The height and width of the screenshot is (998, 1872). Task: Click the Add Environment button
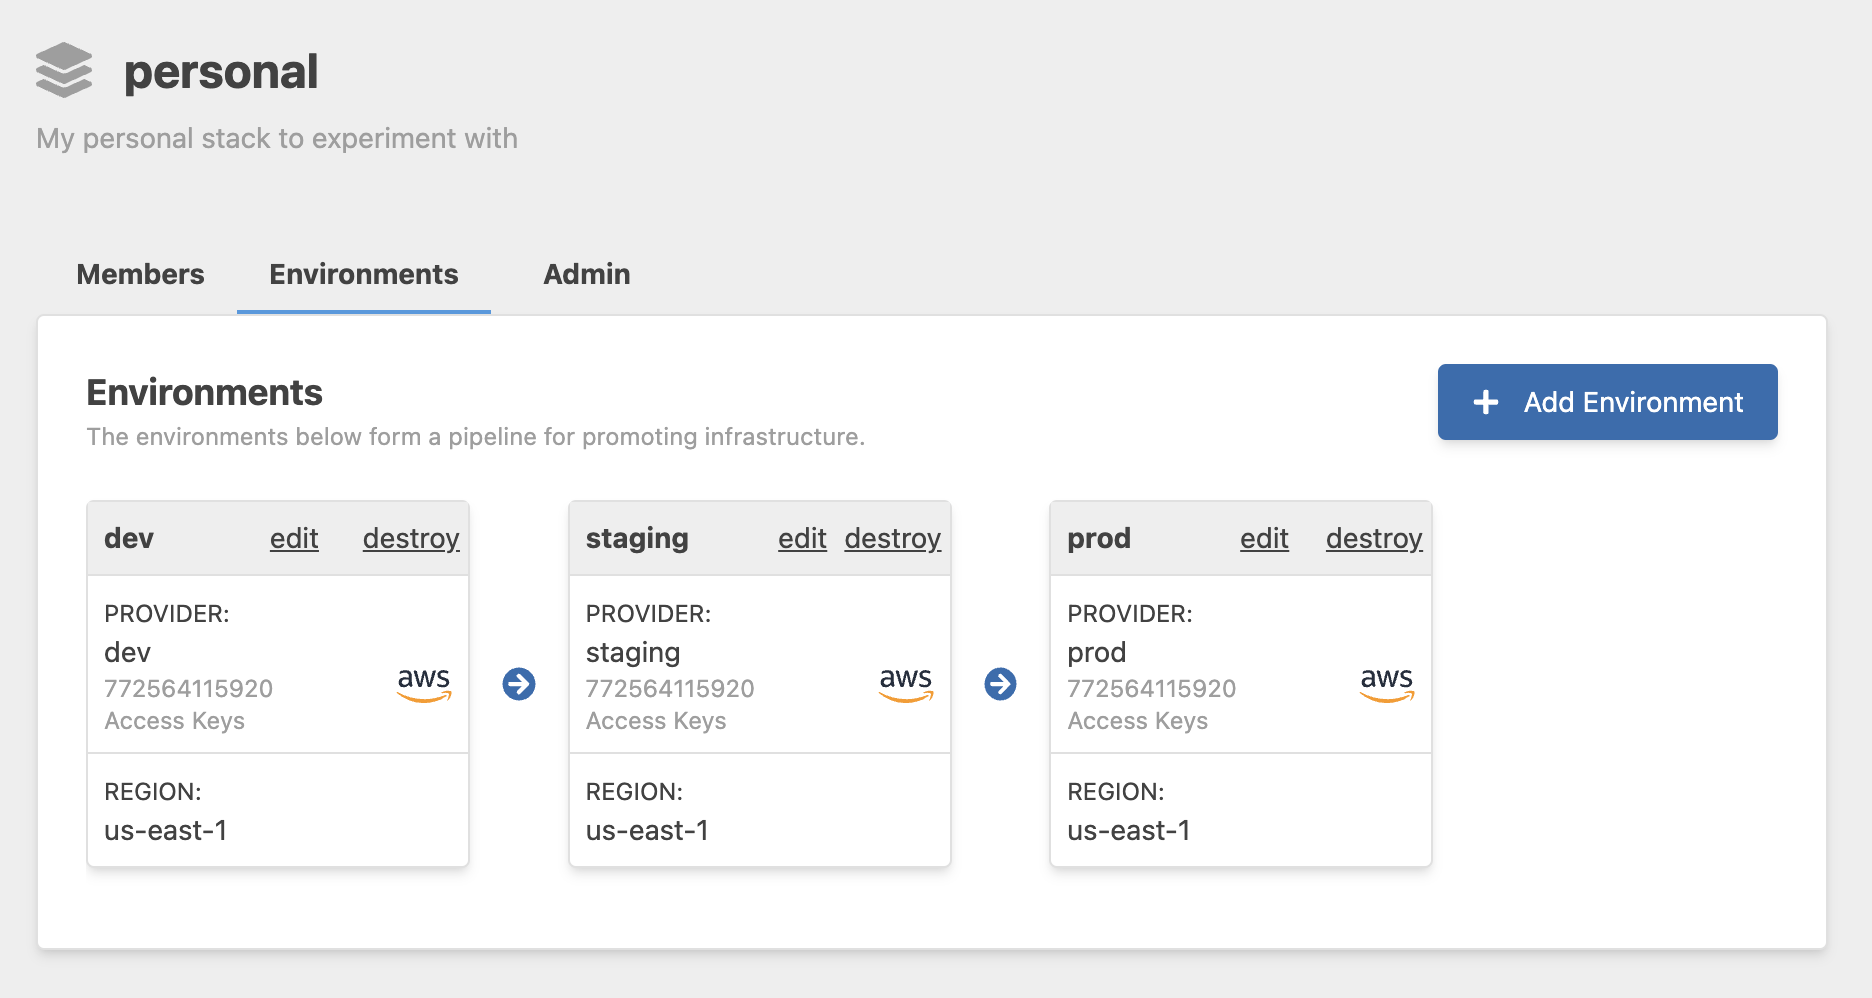1607,402
